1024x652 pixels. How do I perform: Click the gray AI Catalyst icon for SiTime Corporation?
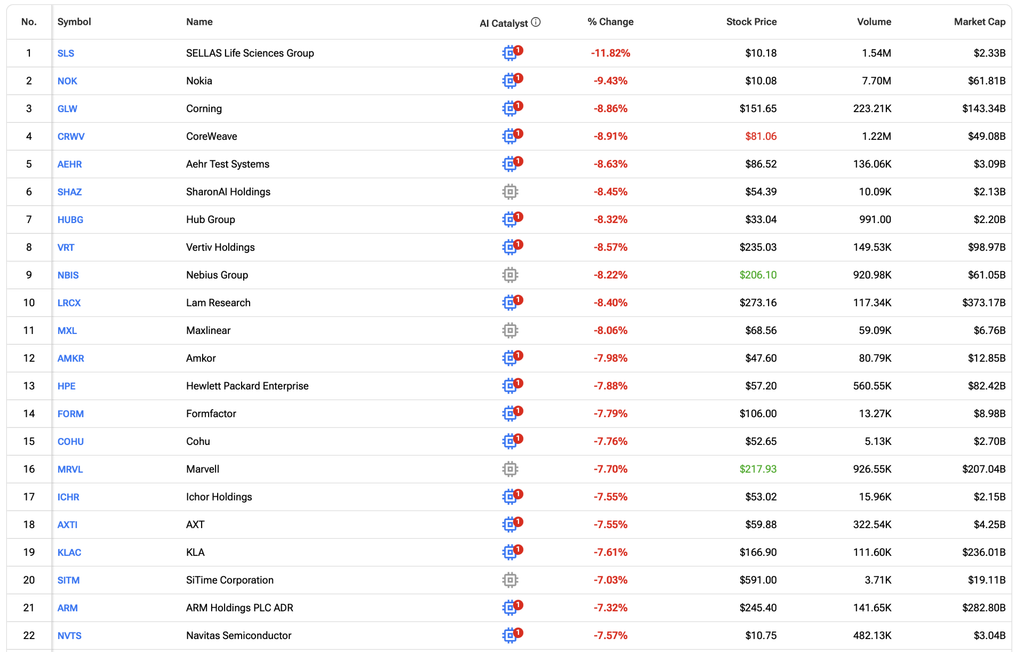click(x=510, y=580)
